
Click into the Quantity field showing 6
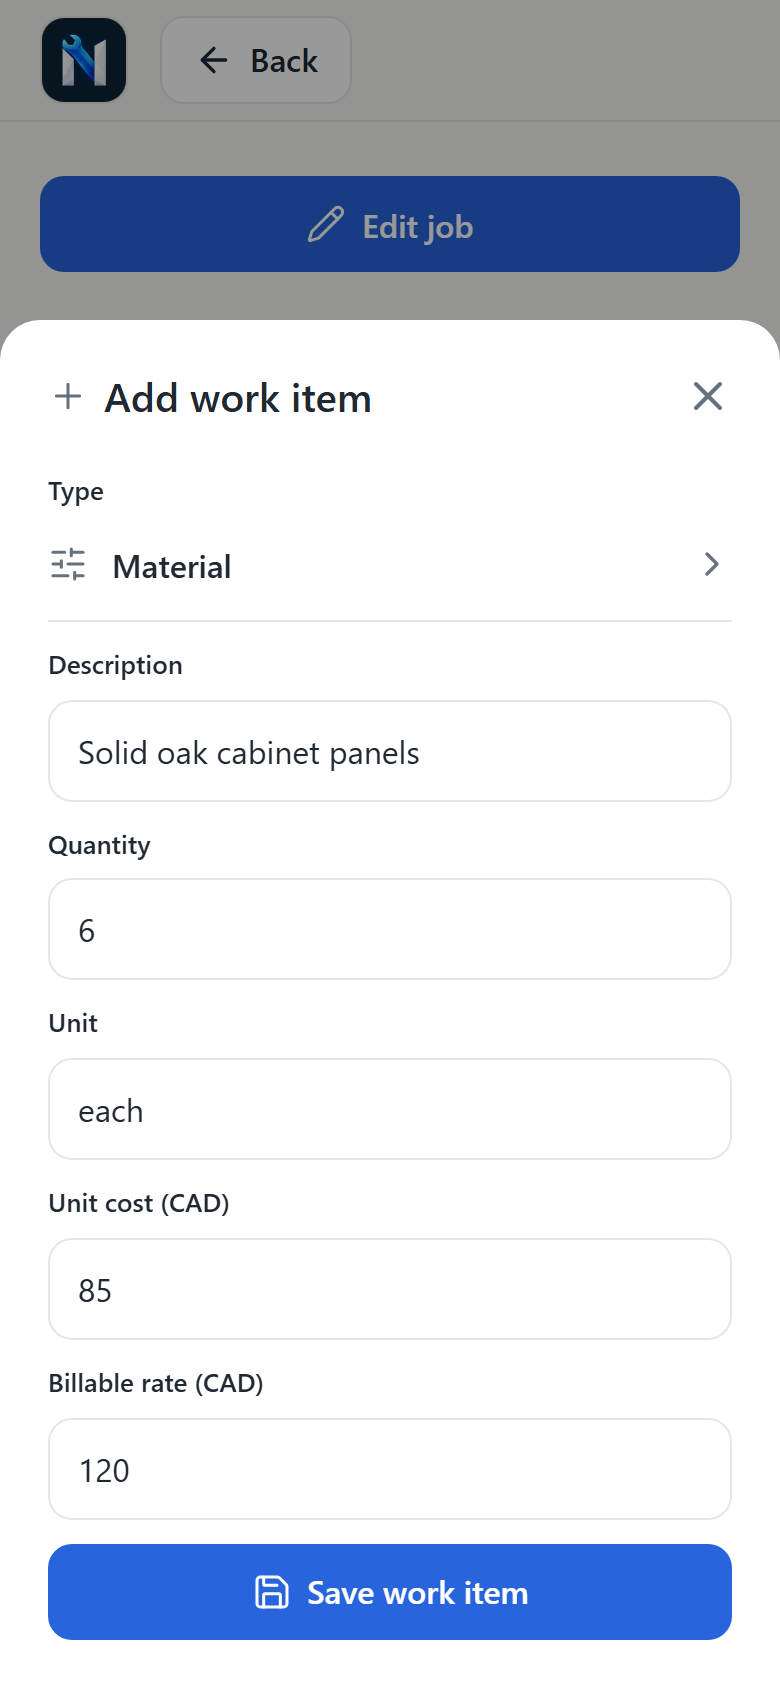pos(390,929)
